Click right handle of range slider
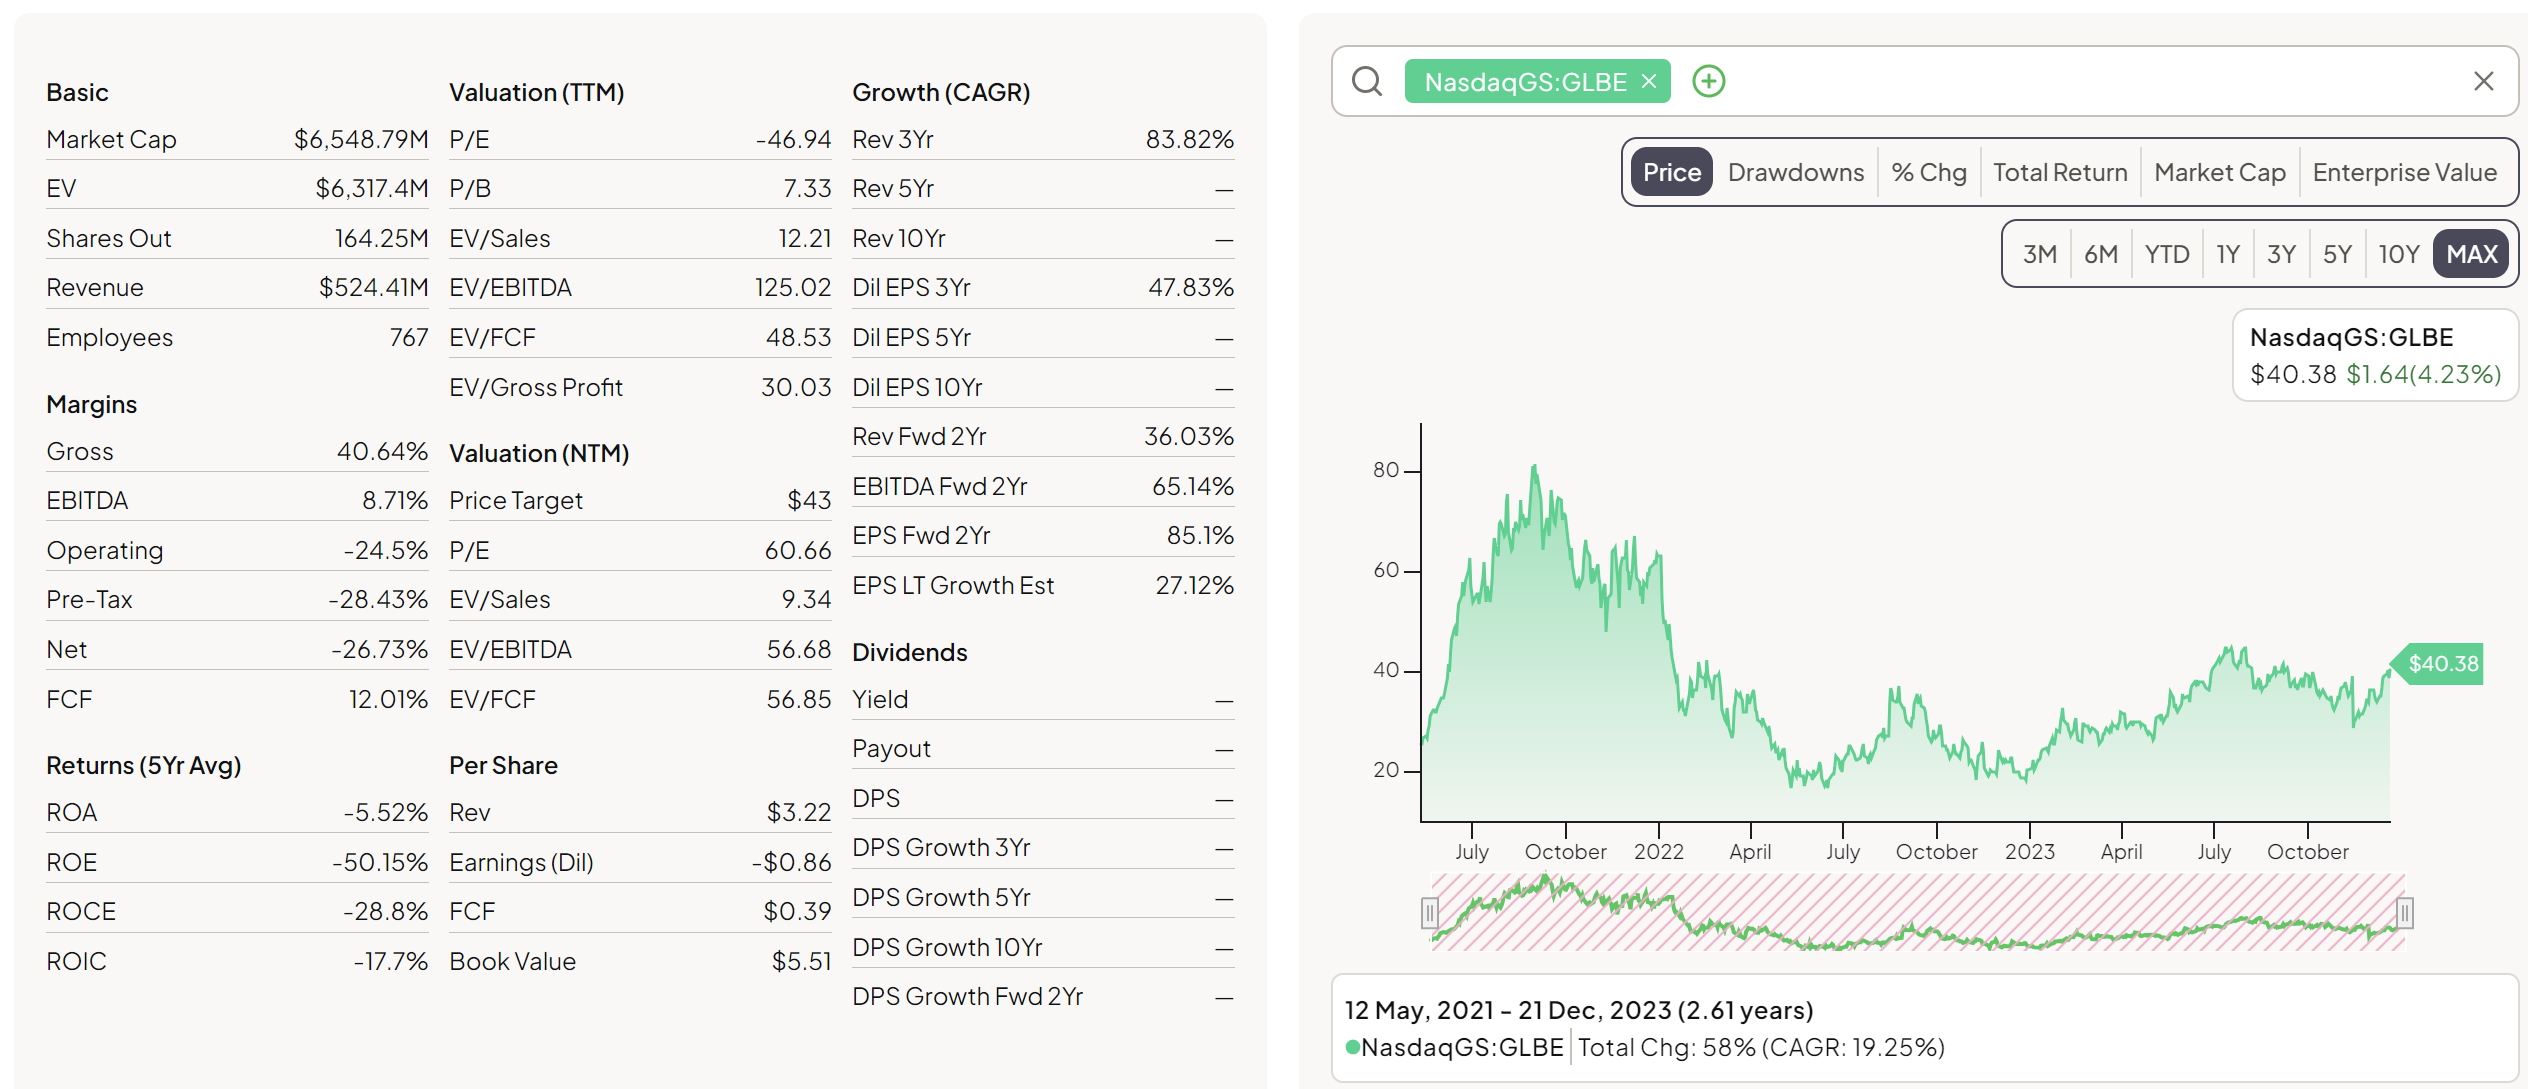The image size is (2528, 1089). click(2404, 912)
